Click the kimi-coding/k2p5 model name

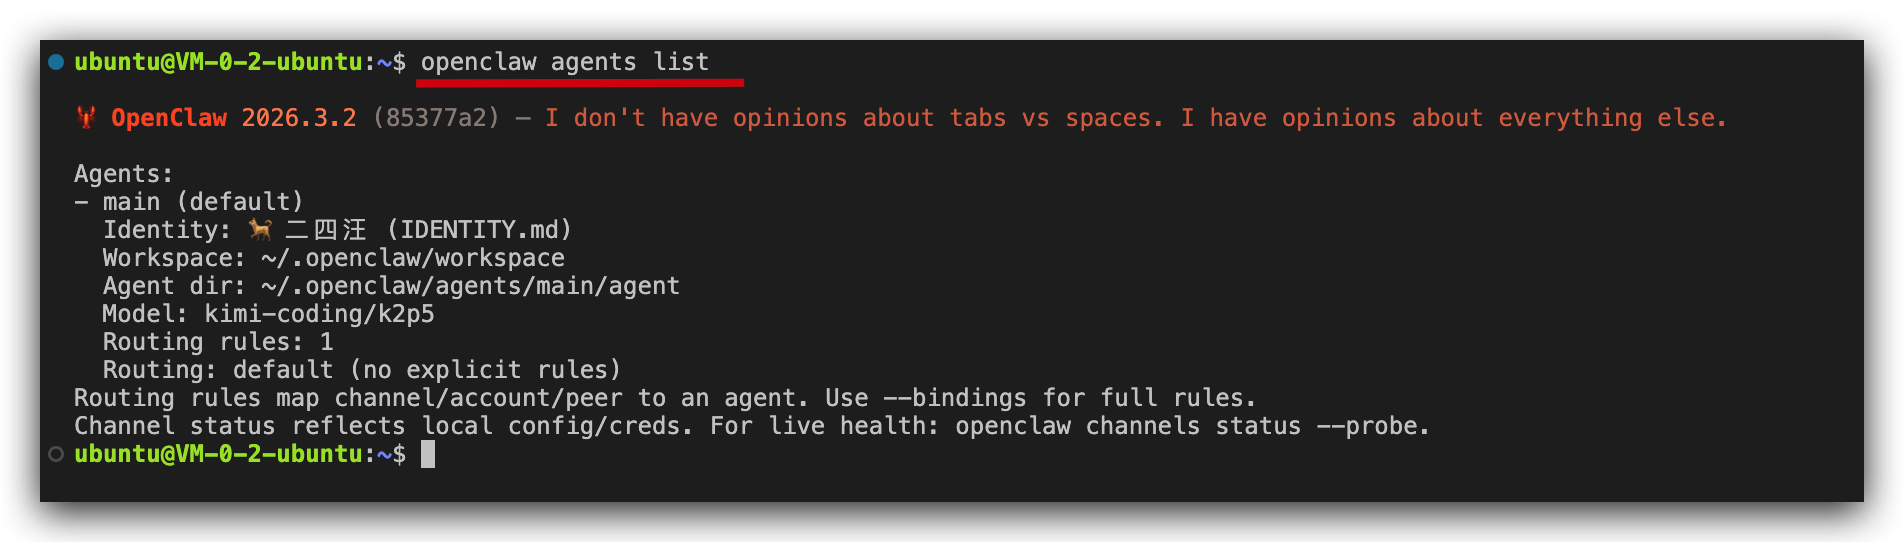tap(319, 314)
